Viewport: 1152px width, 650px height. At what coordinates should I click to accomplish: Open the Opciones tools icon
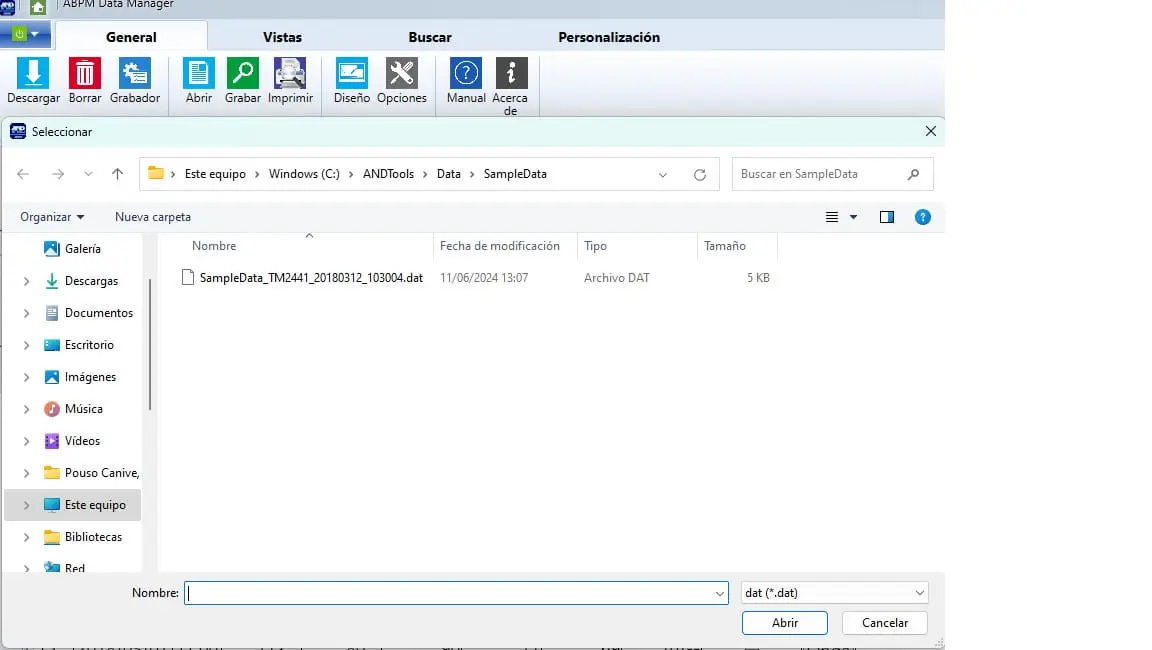click(402, 74)
